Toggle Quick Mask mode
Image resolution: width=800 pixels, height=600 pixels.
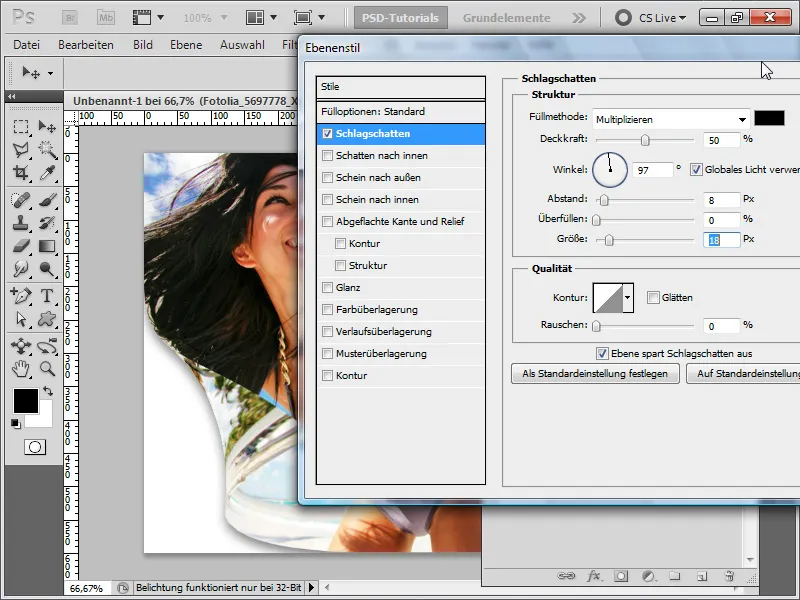(35, 447)
